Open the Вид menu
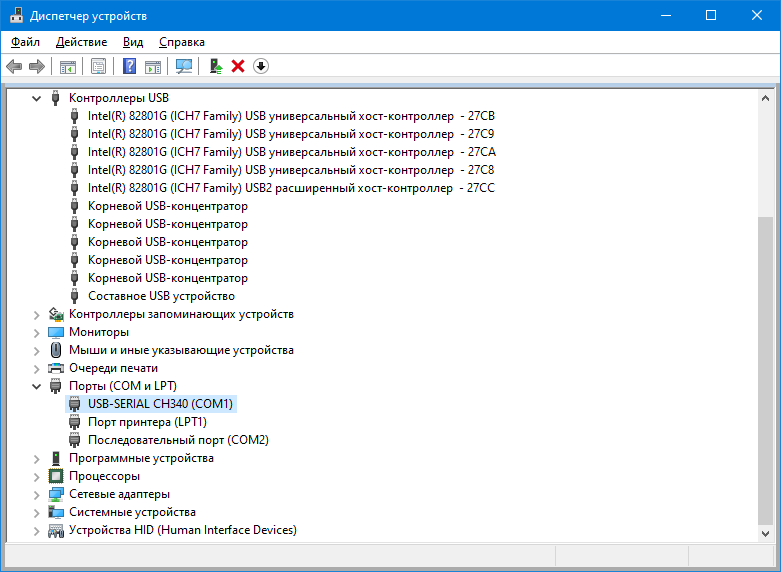The height and width of the screenshot is (572, 781). pos(133,42)
